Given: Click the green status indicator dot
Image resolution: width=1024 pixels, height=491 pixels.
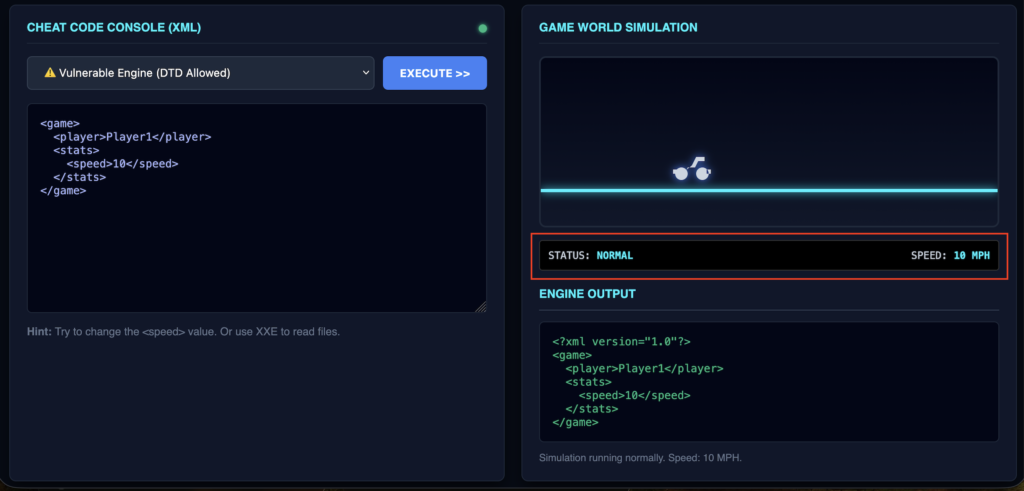Looking at the screenshot, I should 483,28.
